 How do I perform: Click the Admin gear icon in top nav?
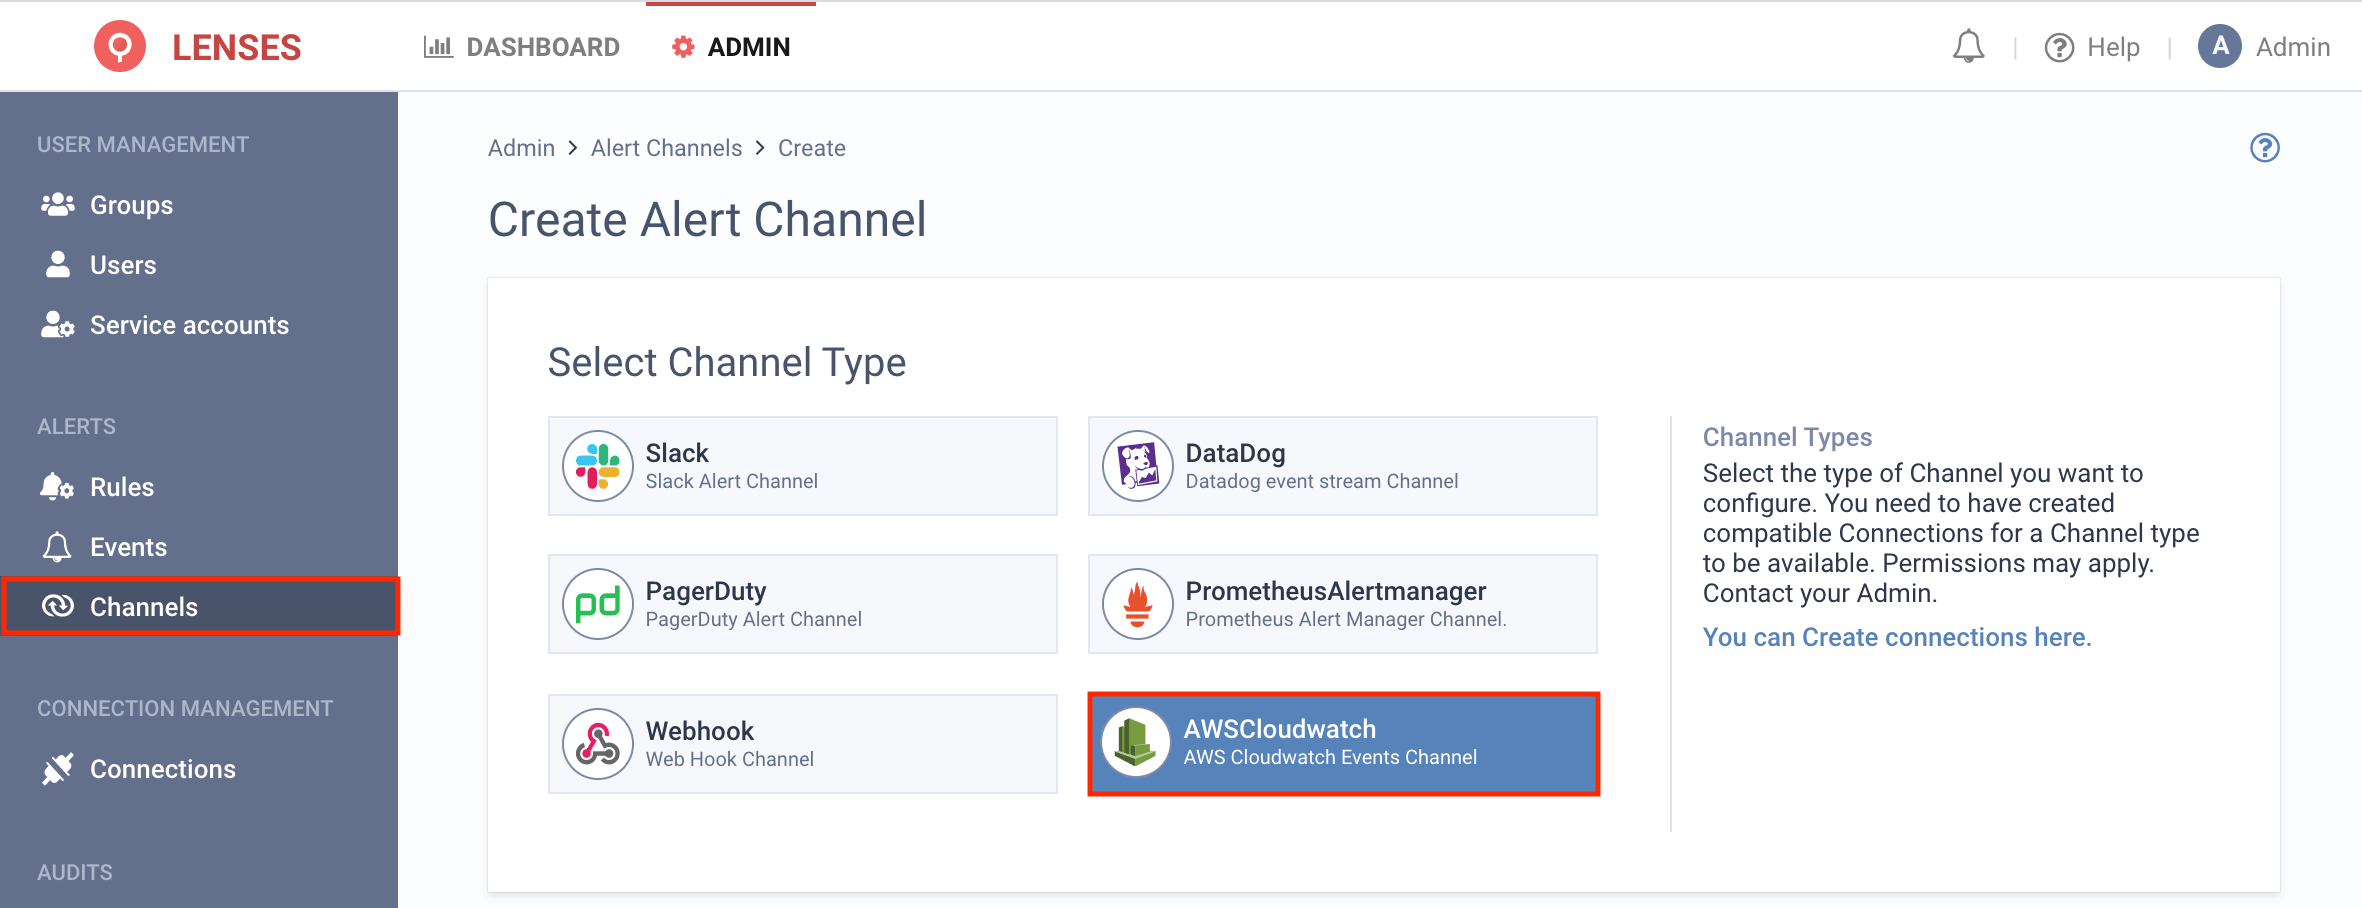[683, 47]
